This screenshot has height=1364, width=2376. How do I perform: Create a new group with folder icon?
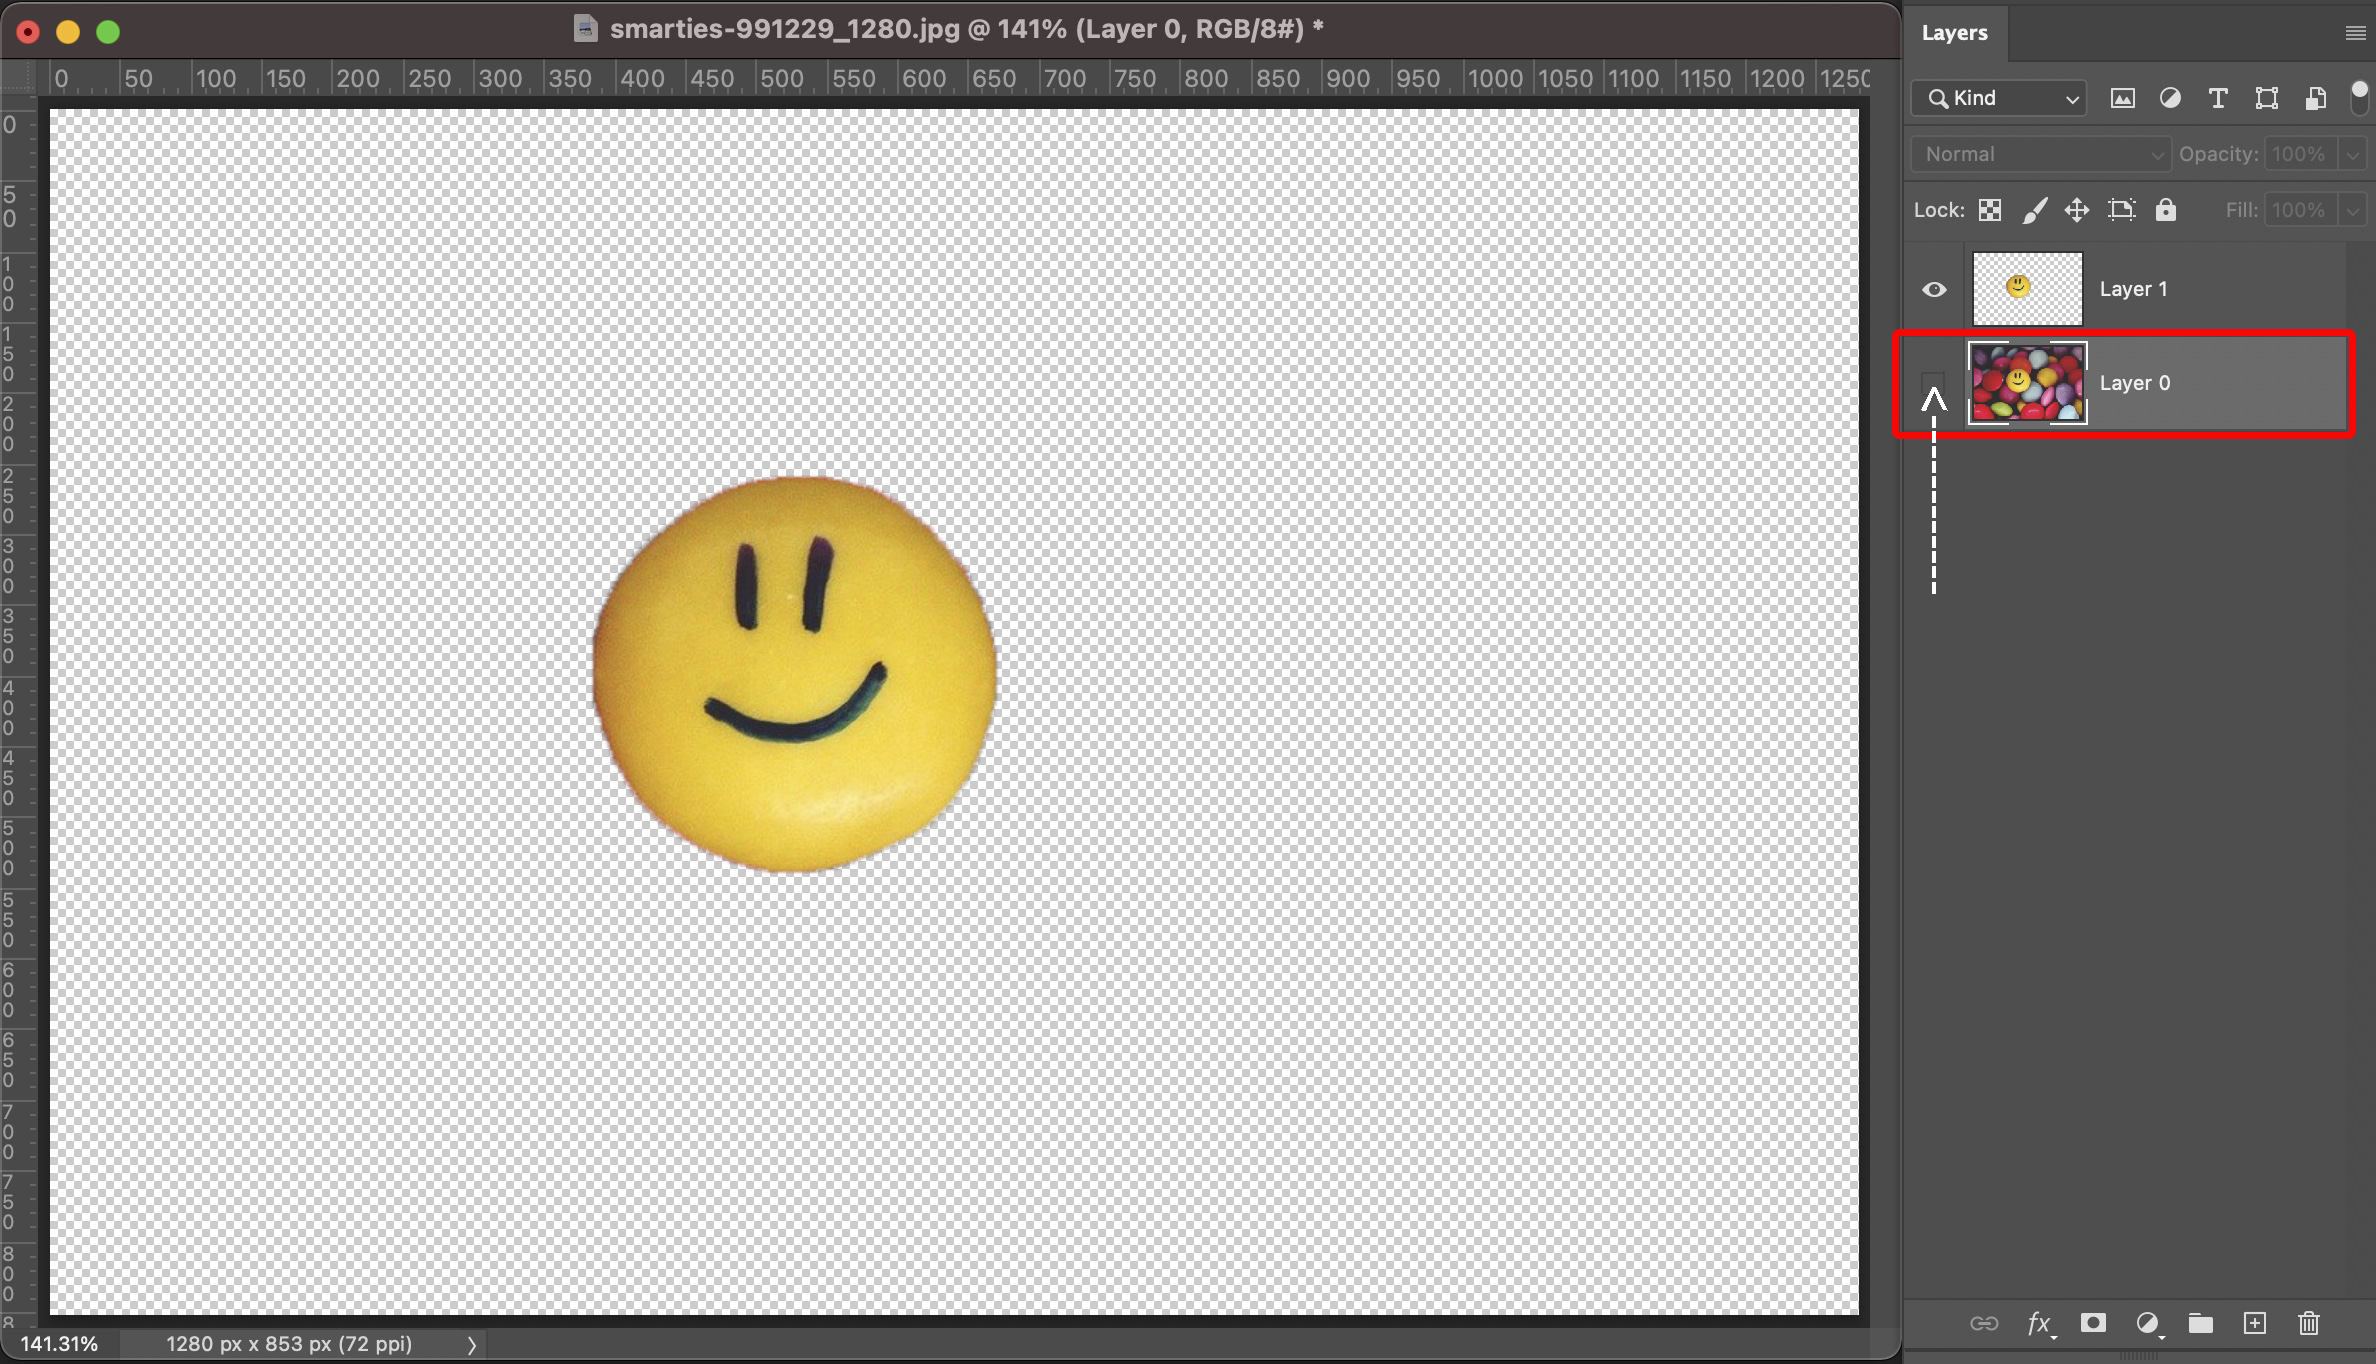[x=2200, y=1324]
